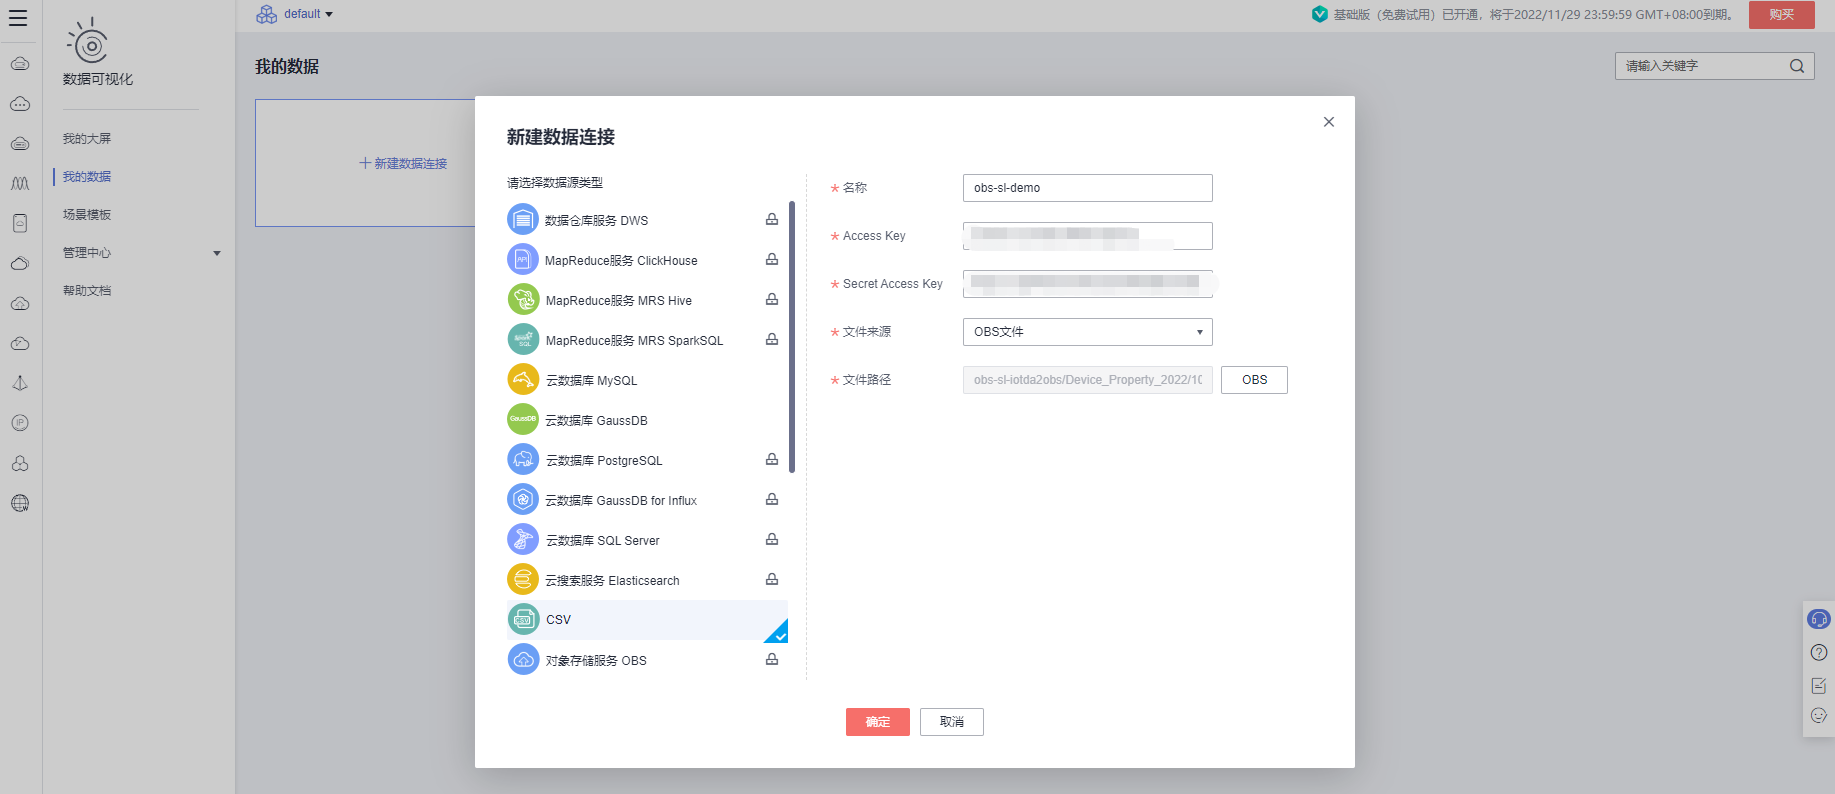Open 我的大屏 in the sidebar
The image size is (1835, 794).
(87, 139)
